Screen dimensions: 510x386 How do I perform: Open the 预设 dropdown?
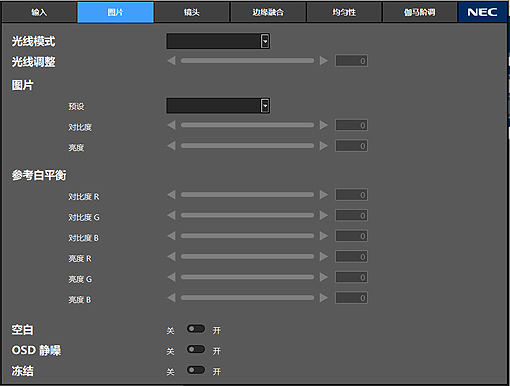[x=218, y=106]
